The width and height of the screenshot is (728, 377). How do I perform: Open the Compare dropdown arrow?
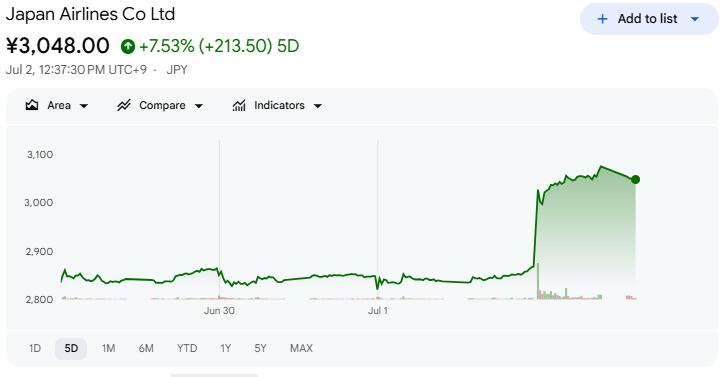199,106
